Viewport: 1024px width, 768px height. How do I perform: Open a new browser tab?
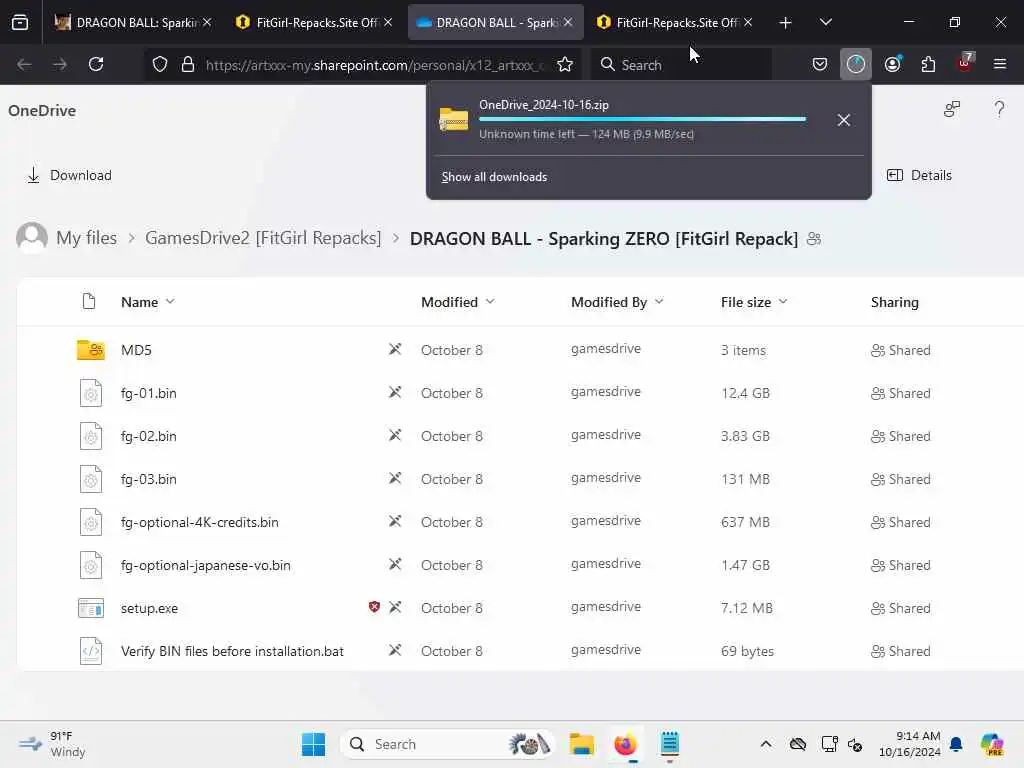[785, 23]
